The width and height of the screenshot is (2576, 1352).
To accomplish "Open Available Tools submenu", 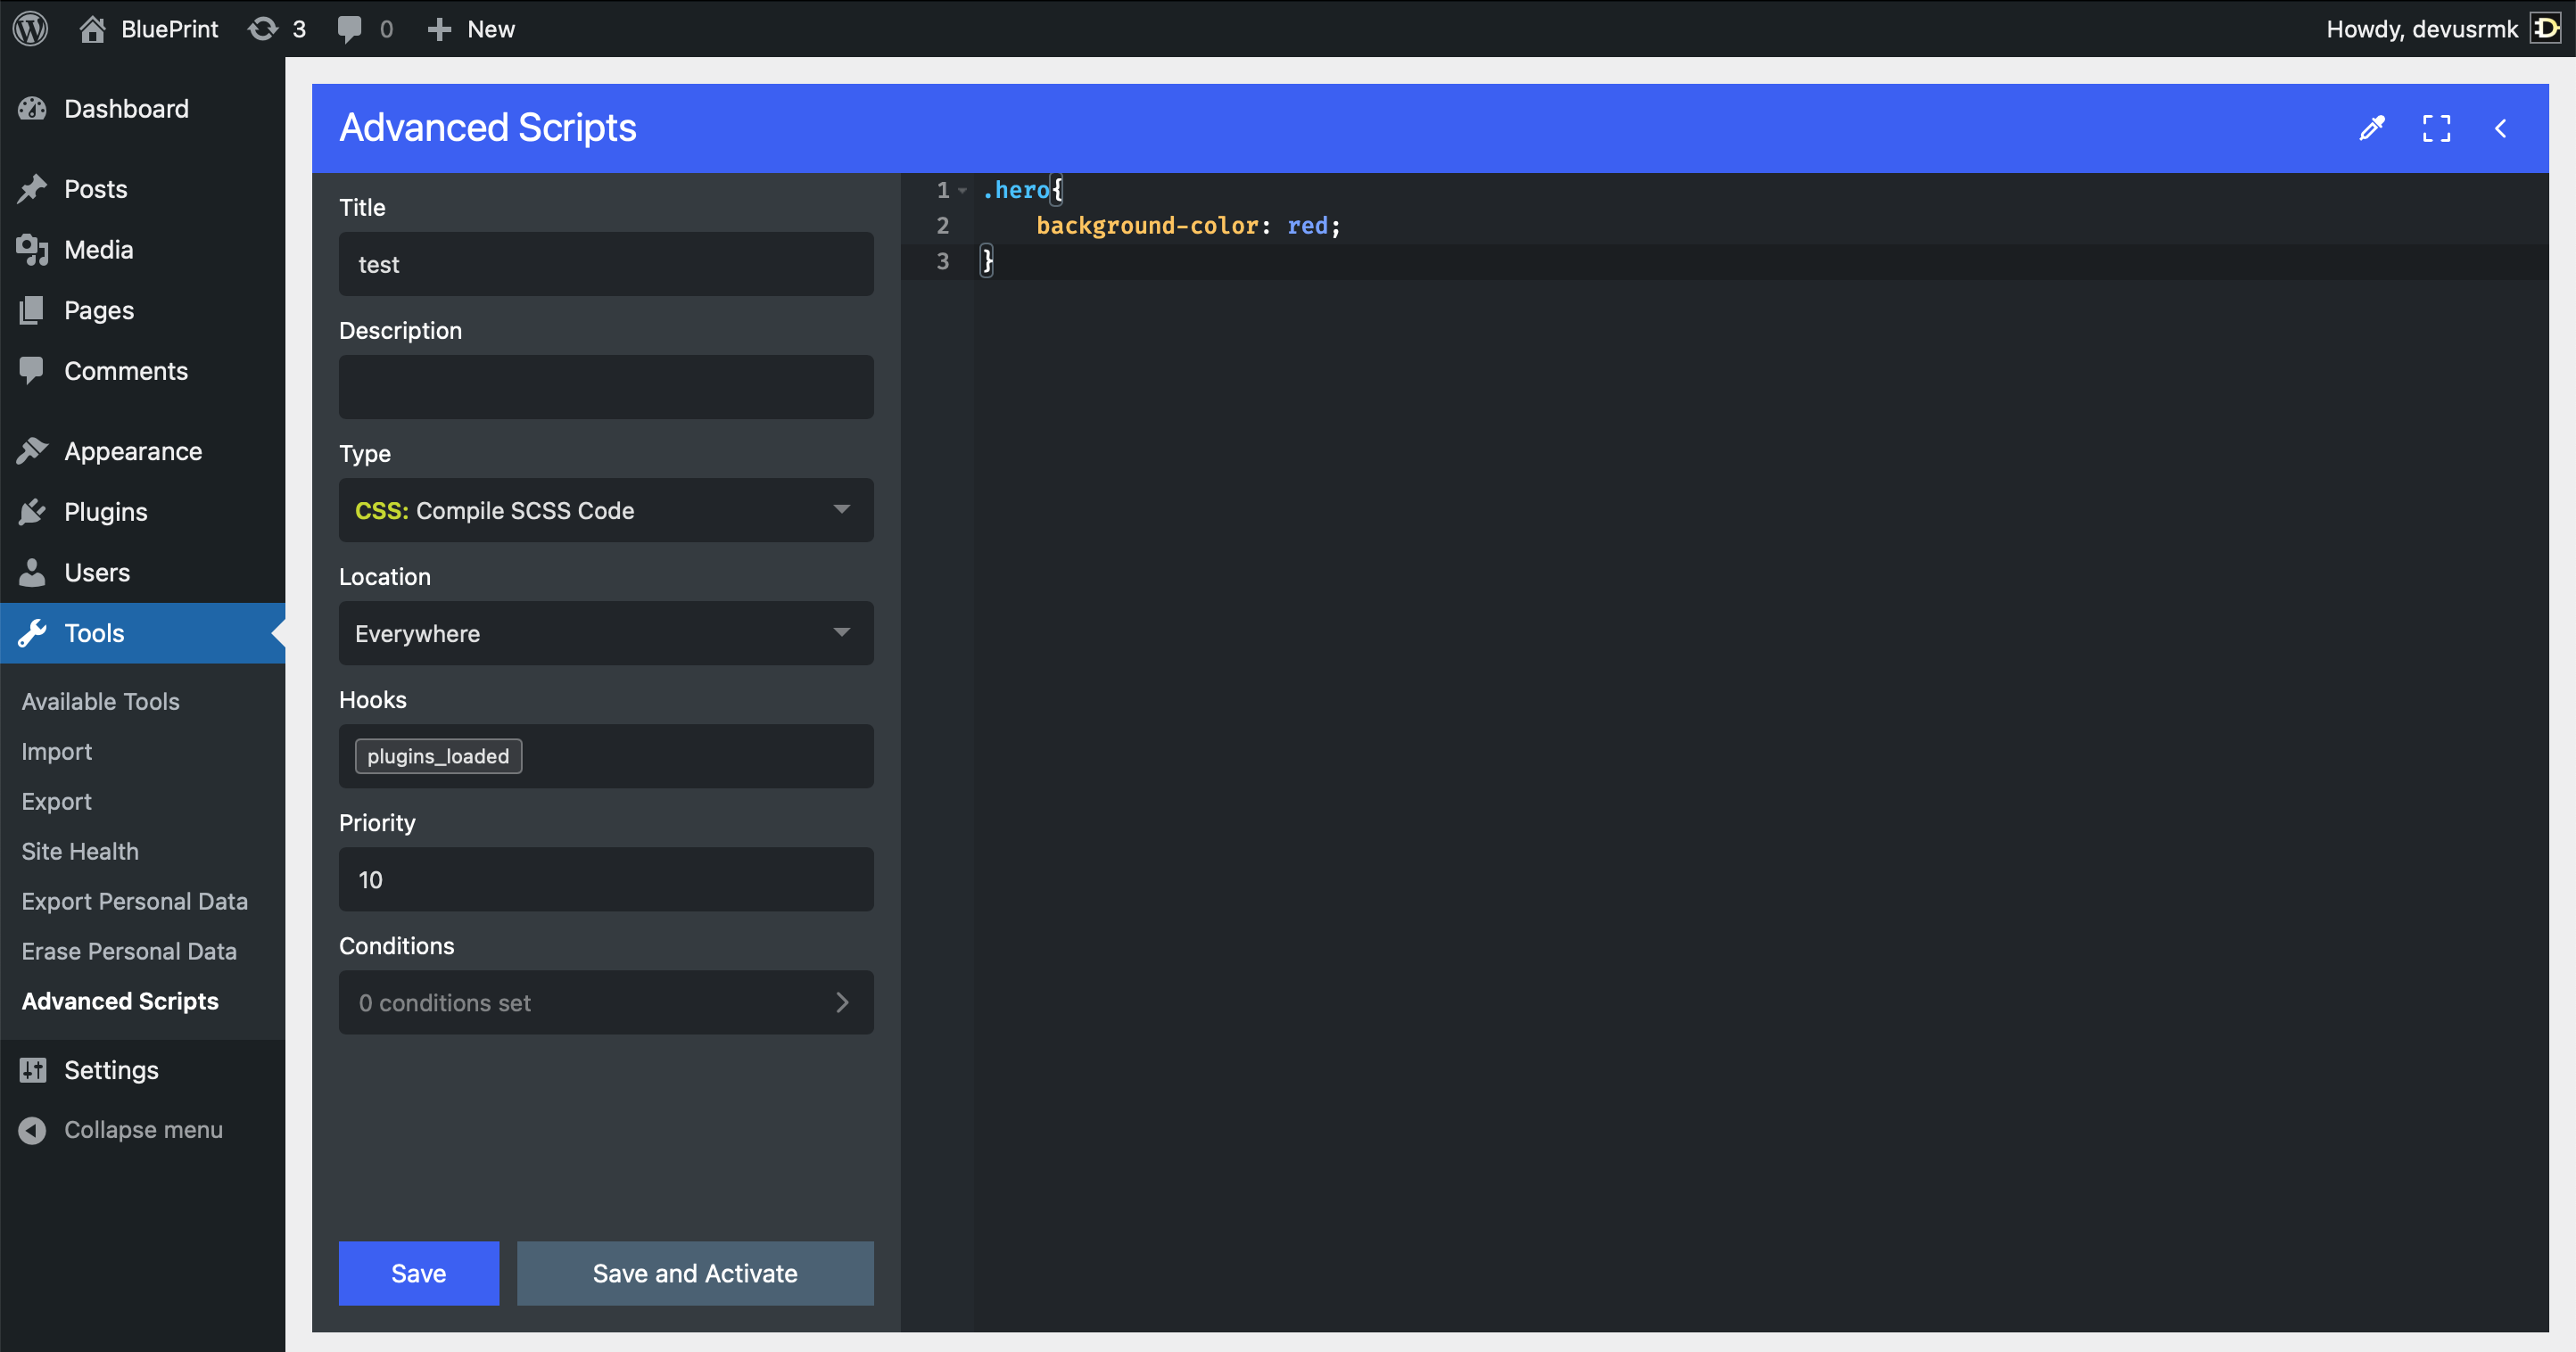I will tap(100, 701).
